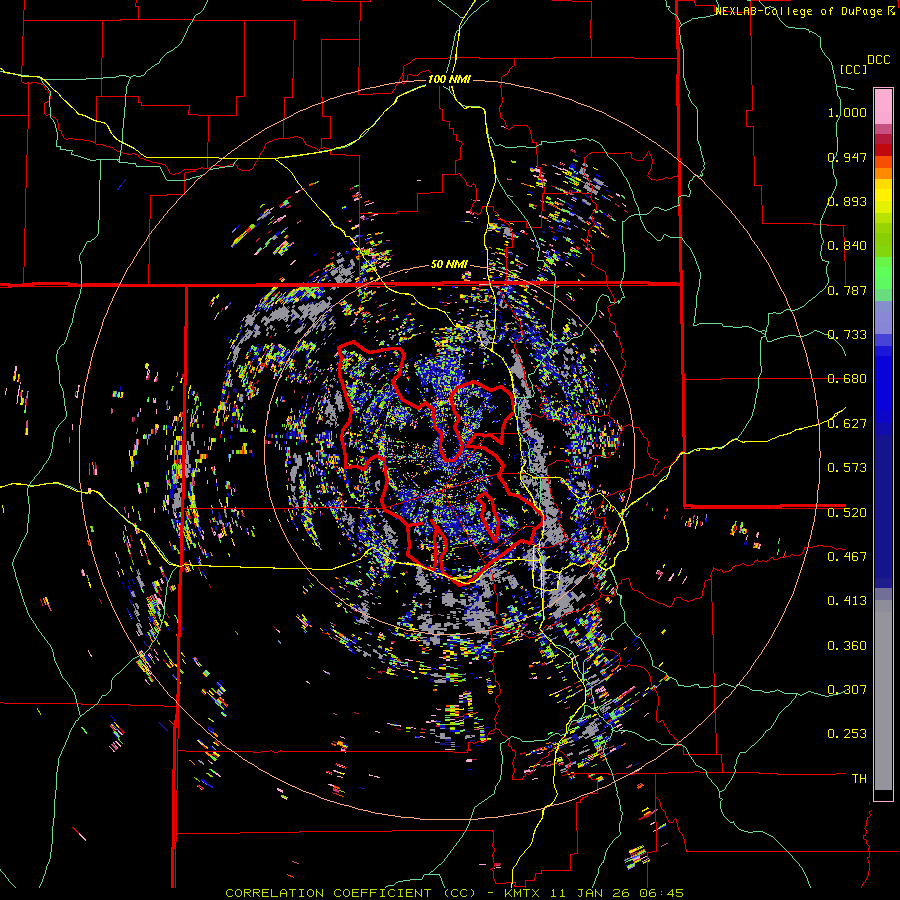Select the 0.253 scale value
Image resolution: width=900 pixels, height=900 pixels.
847,734
